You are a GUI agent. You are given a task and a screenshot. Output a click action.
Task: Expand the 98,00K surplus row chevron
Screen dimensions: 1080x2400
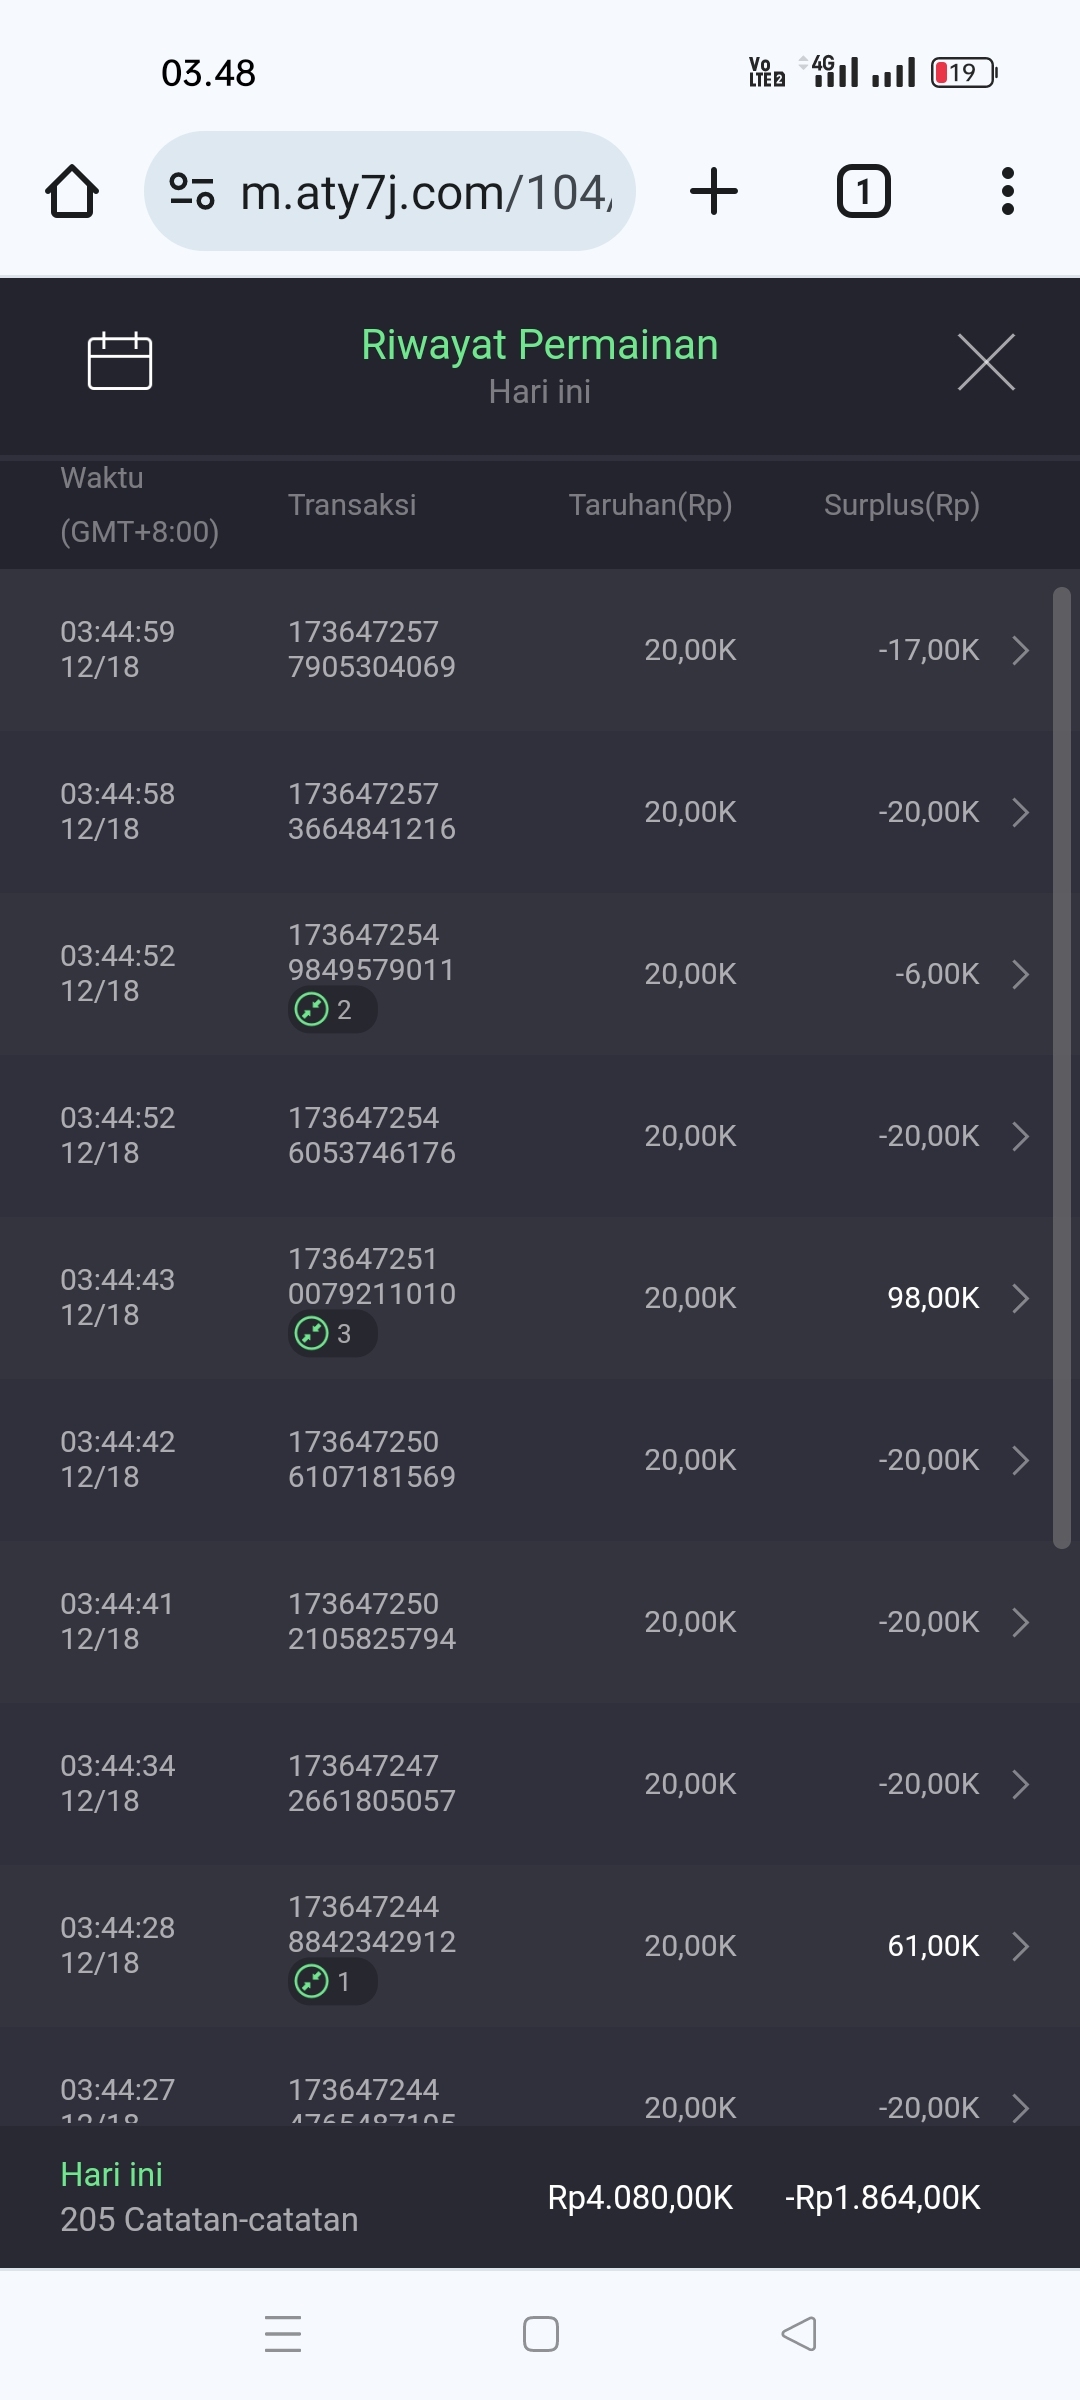(1021, 1298)
